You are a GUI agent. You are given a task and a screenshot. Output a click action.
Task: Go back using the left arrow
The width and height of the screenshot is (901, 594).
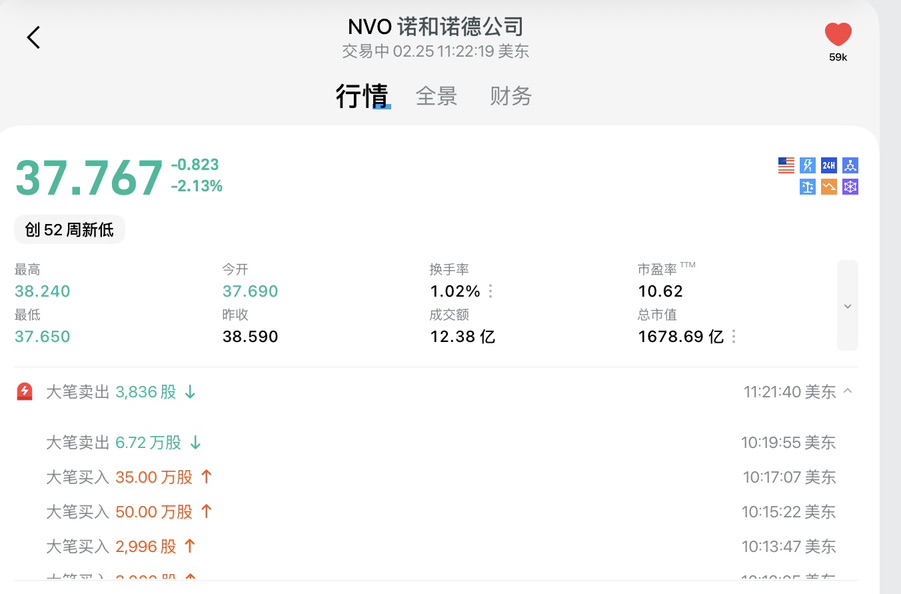34,38
